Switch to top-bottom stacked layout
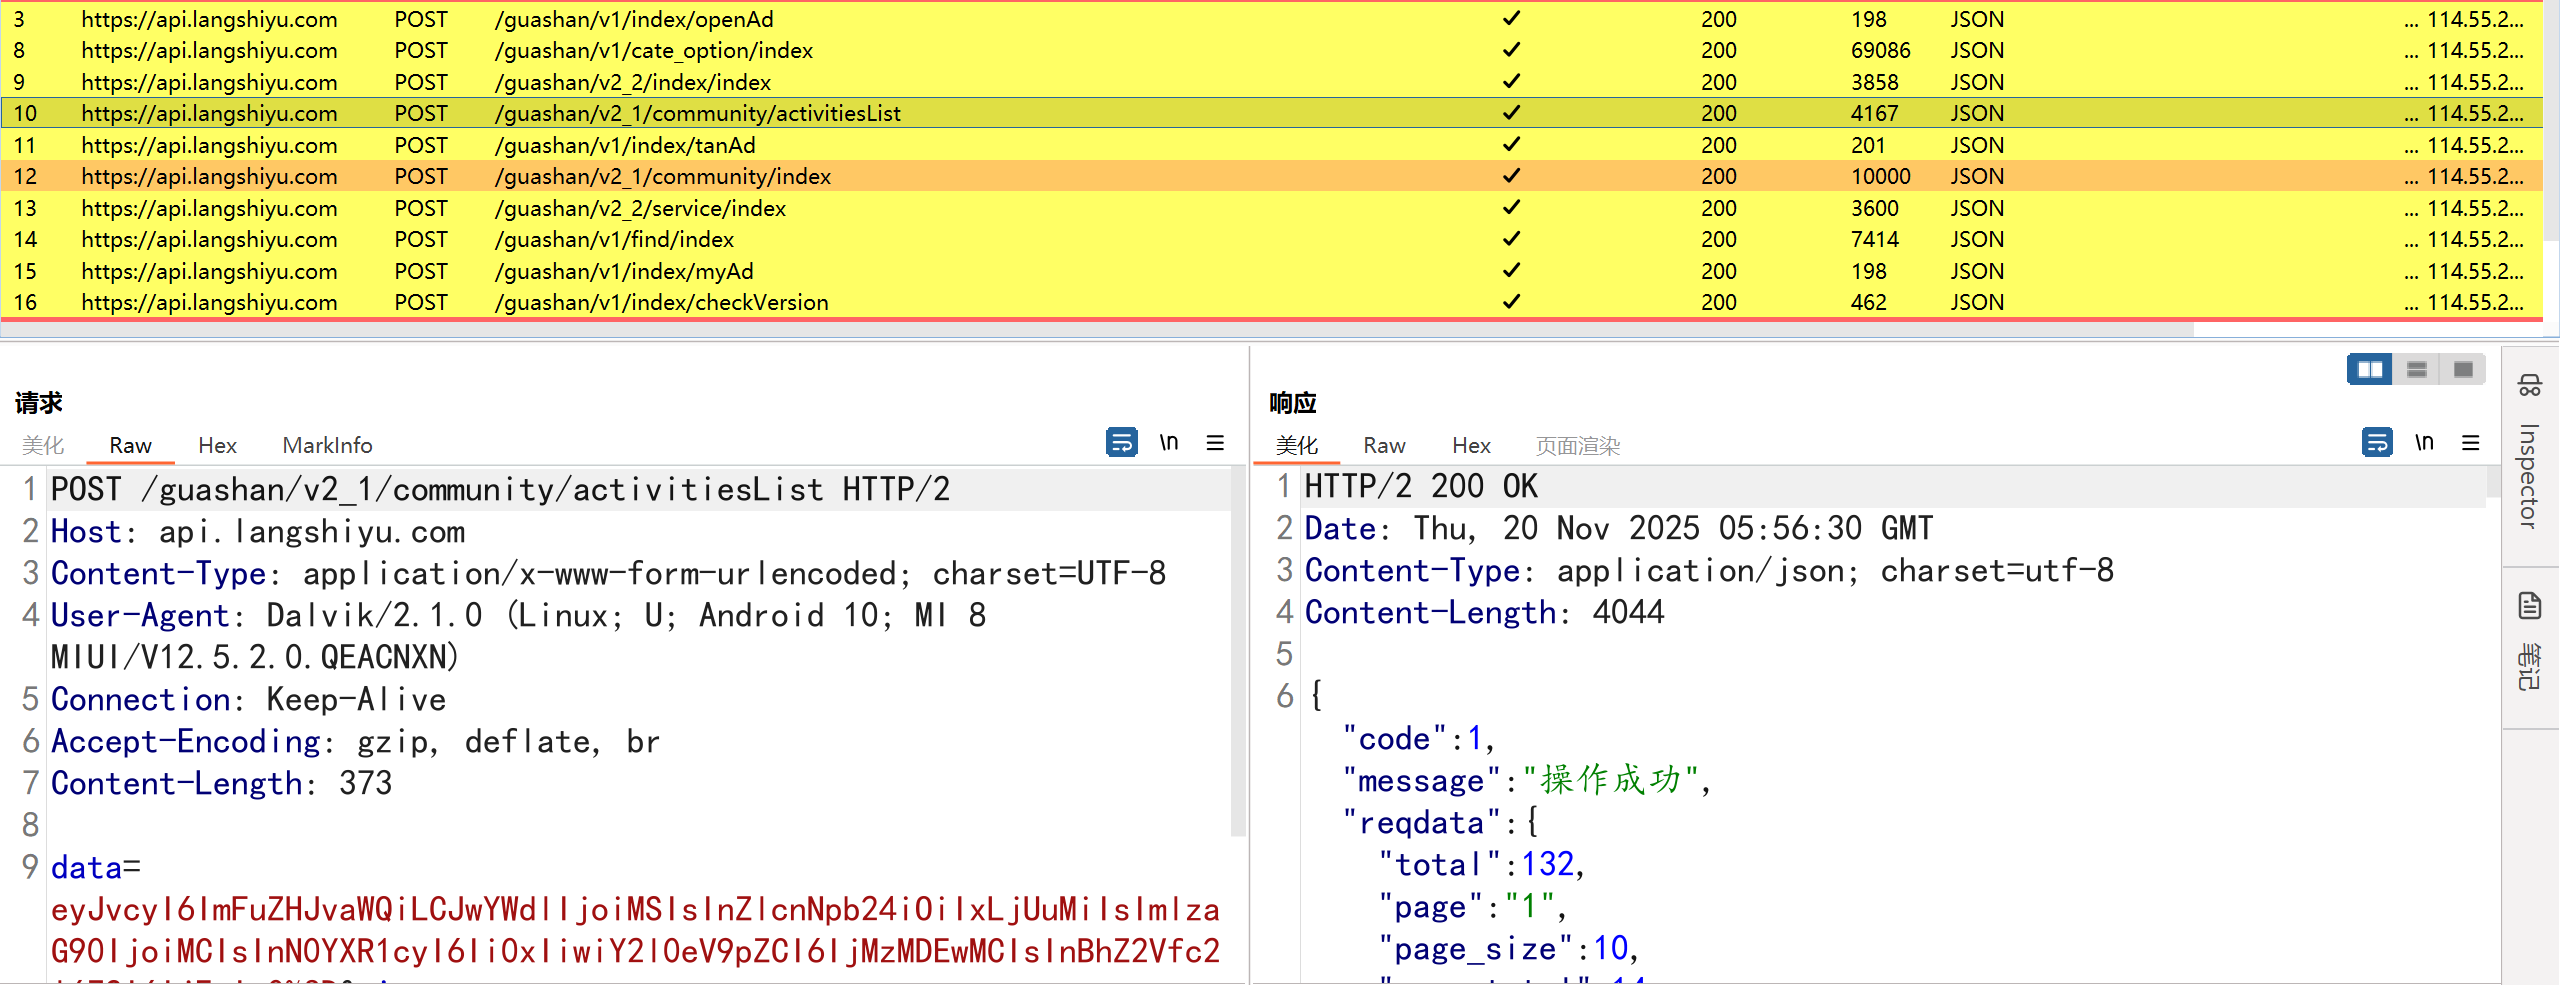 [2416, 370]
